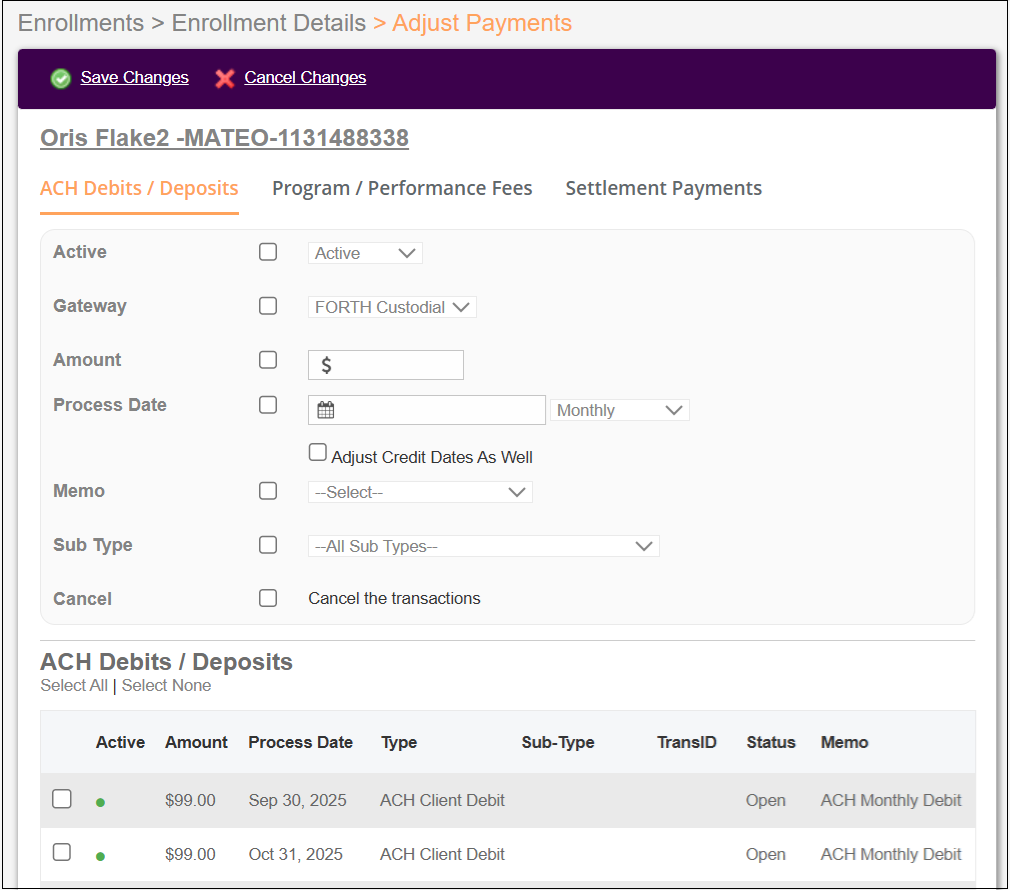Click the table's Active column header

[x=120, y=743]
